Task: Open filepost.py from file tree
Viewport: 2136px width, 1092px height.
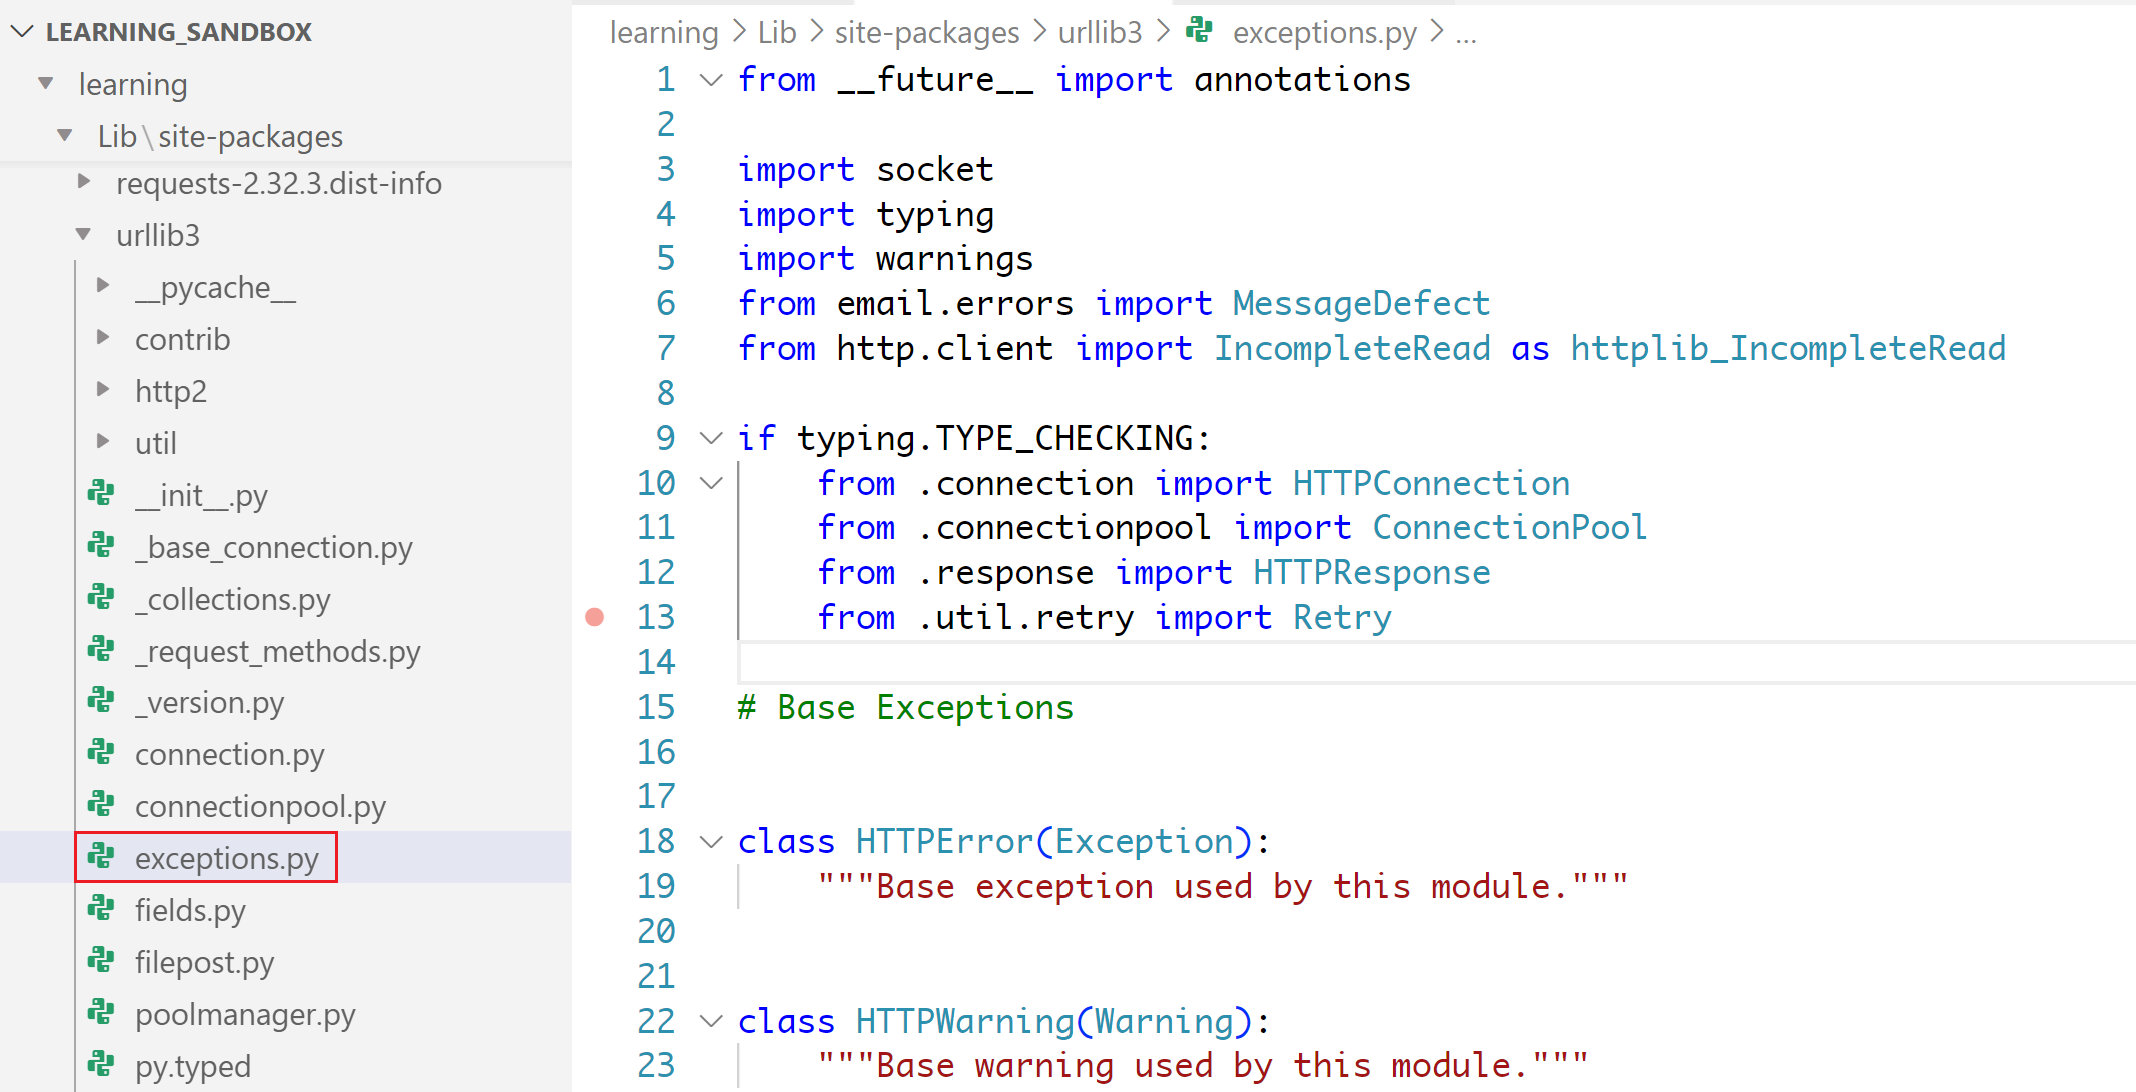Action: [204, 962]
